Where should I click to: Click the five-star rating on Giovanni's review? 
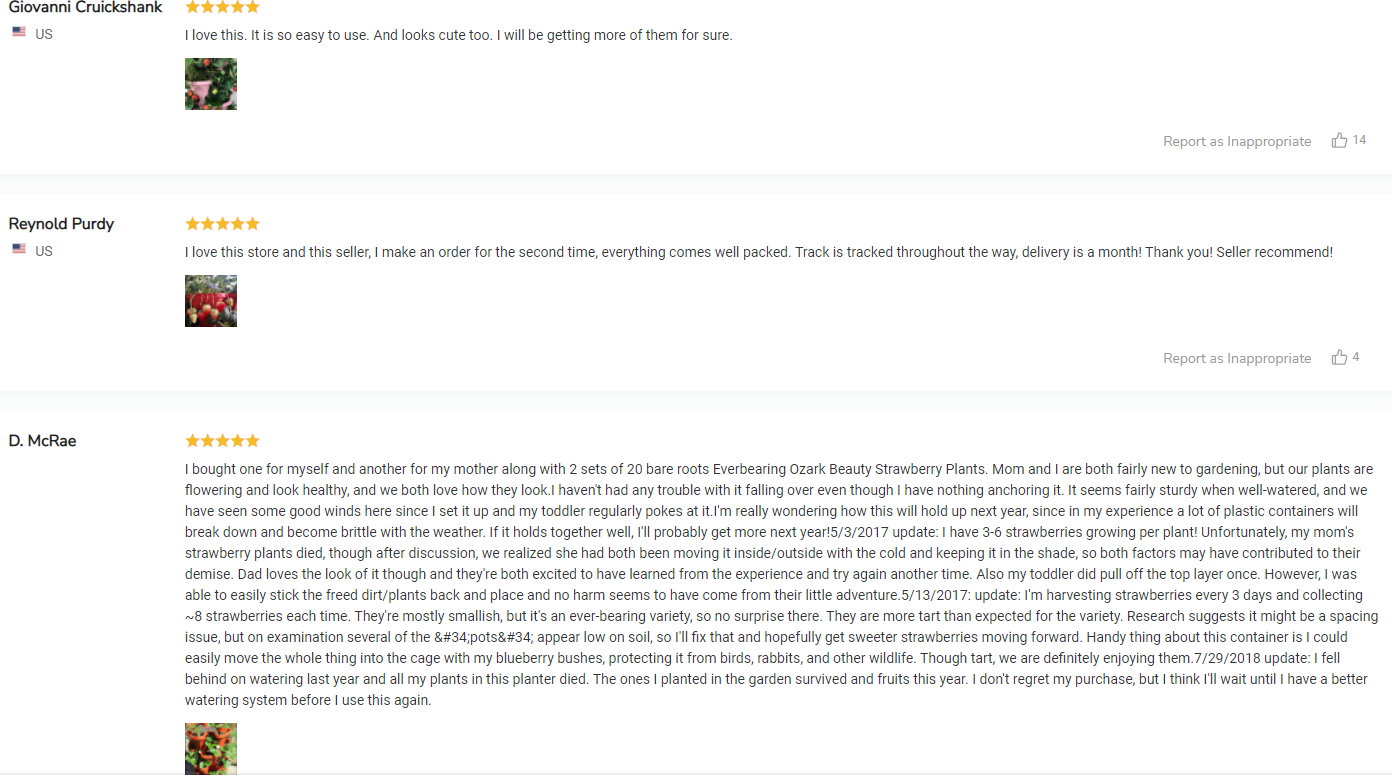tap(222, 7)
